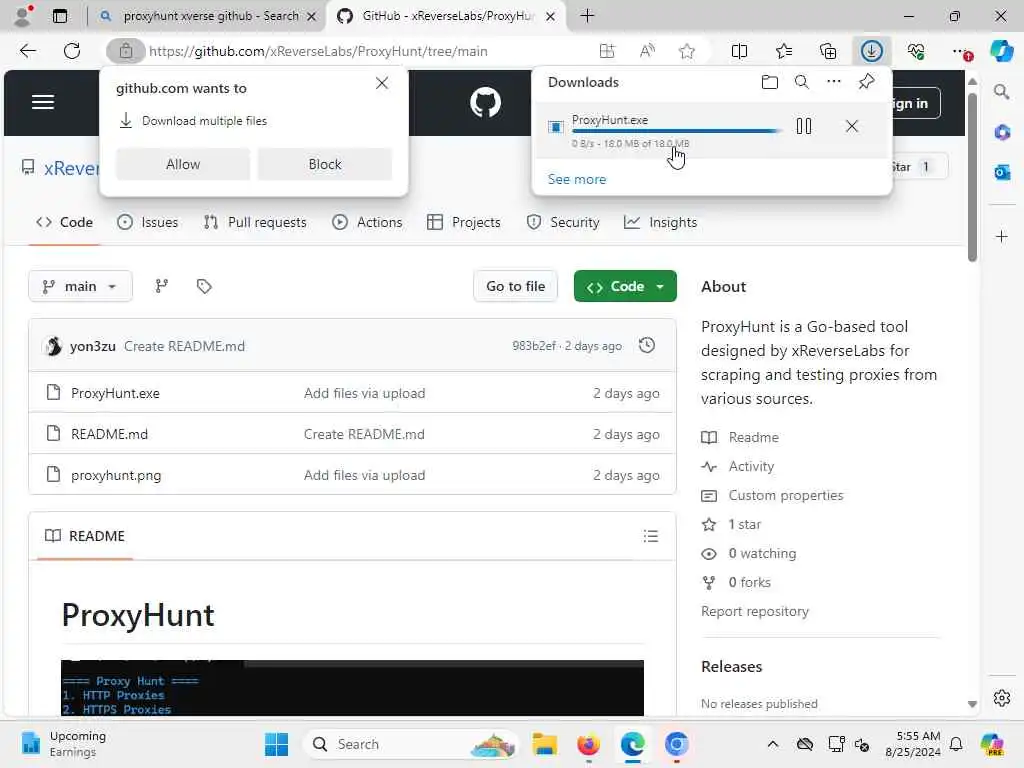Open Outlook sidebar icon
This screenshot has width=1024, height=768.
pos(1001,172)
